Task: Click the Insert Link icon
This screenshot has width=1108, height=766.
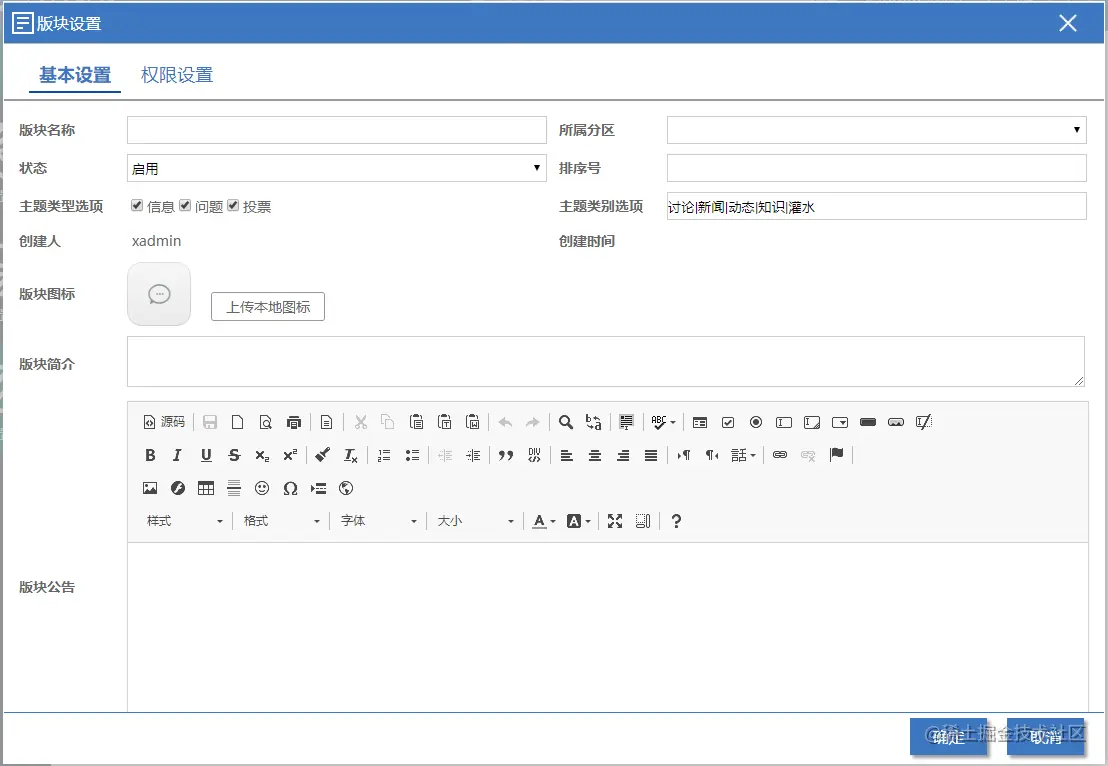Action: pyautogui.click(x=779, y=455)
